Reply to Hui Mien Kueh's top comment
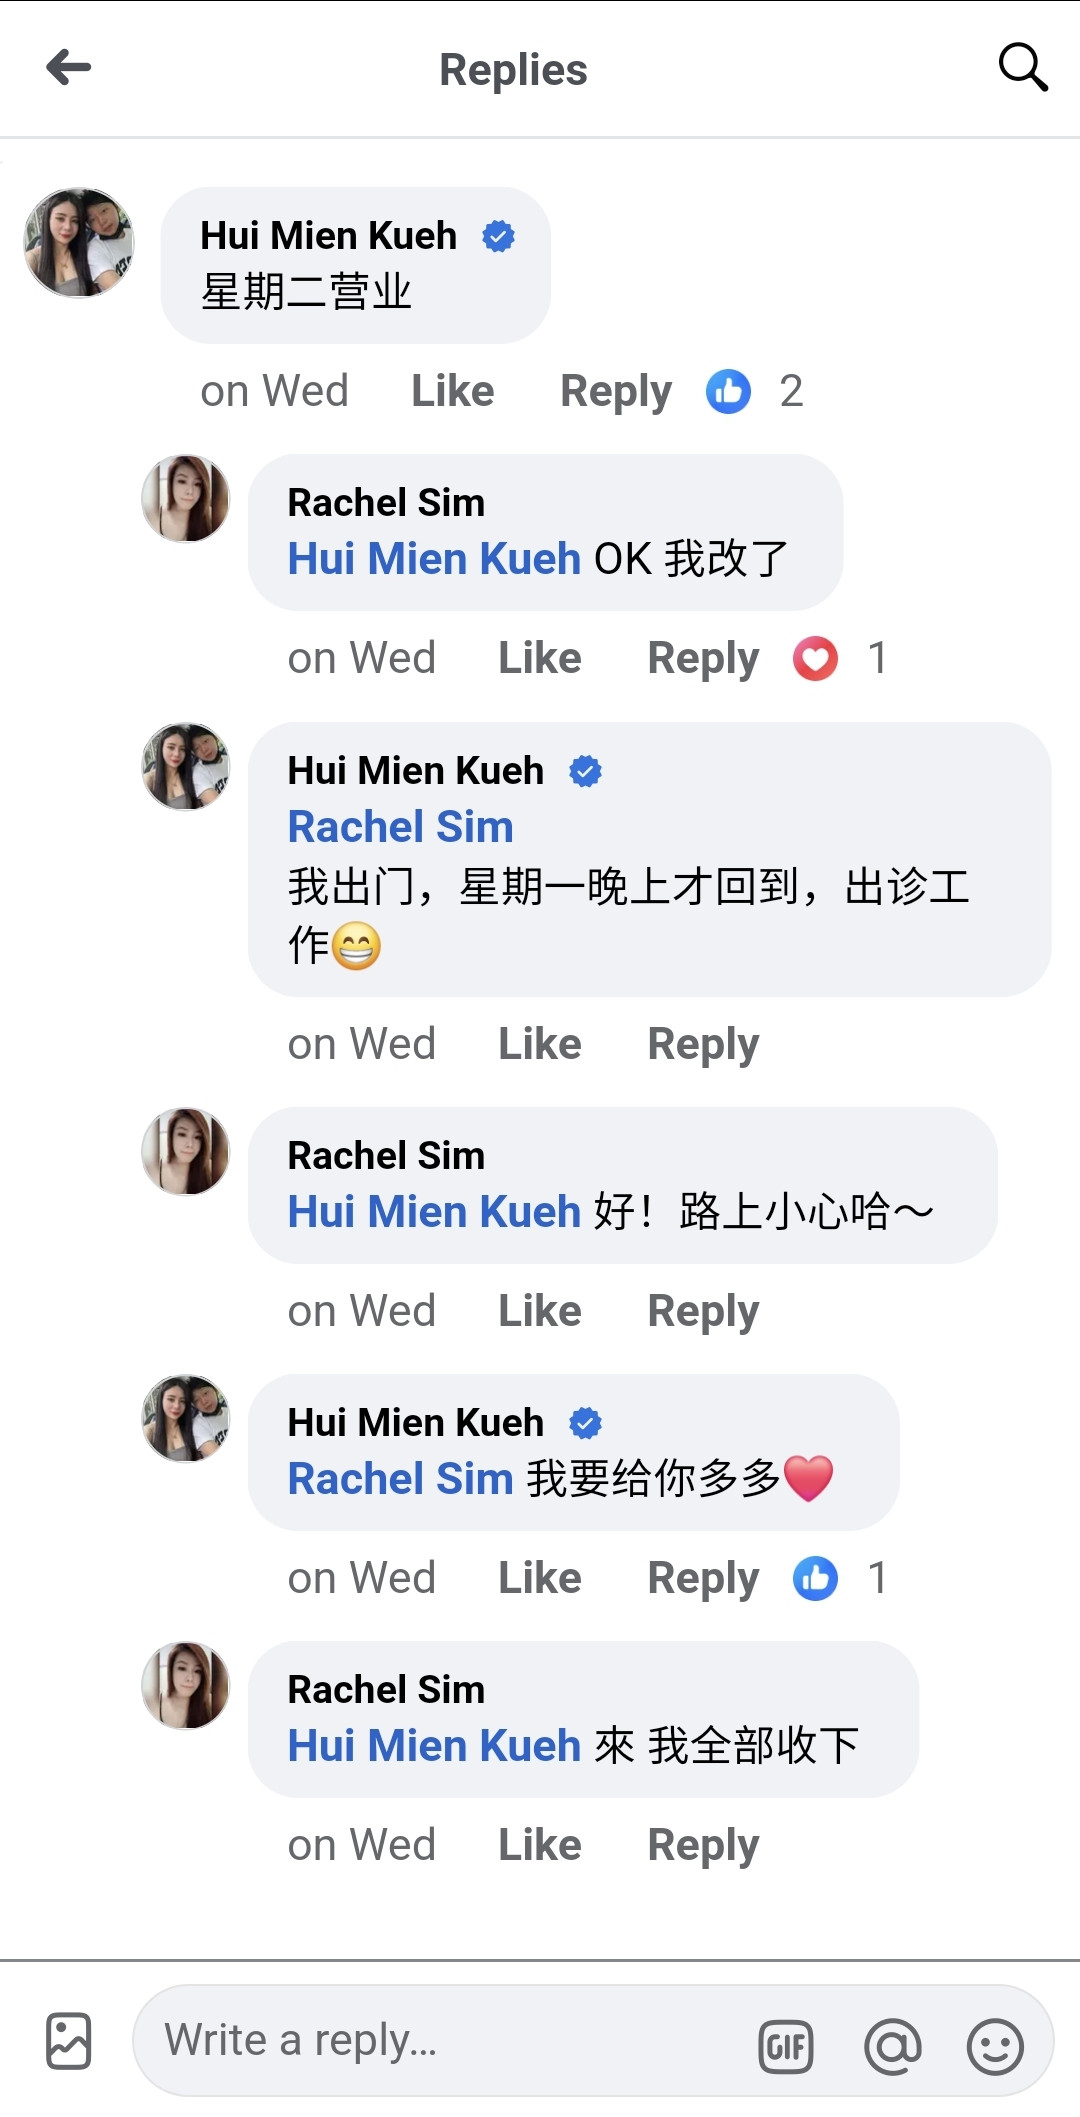1080x2117 pixels. click(615, 391)
